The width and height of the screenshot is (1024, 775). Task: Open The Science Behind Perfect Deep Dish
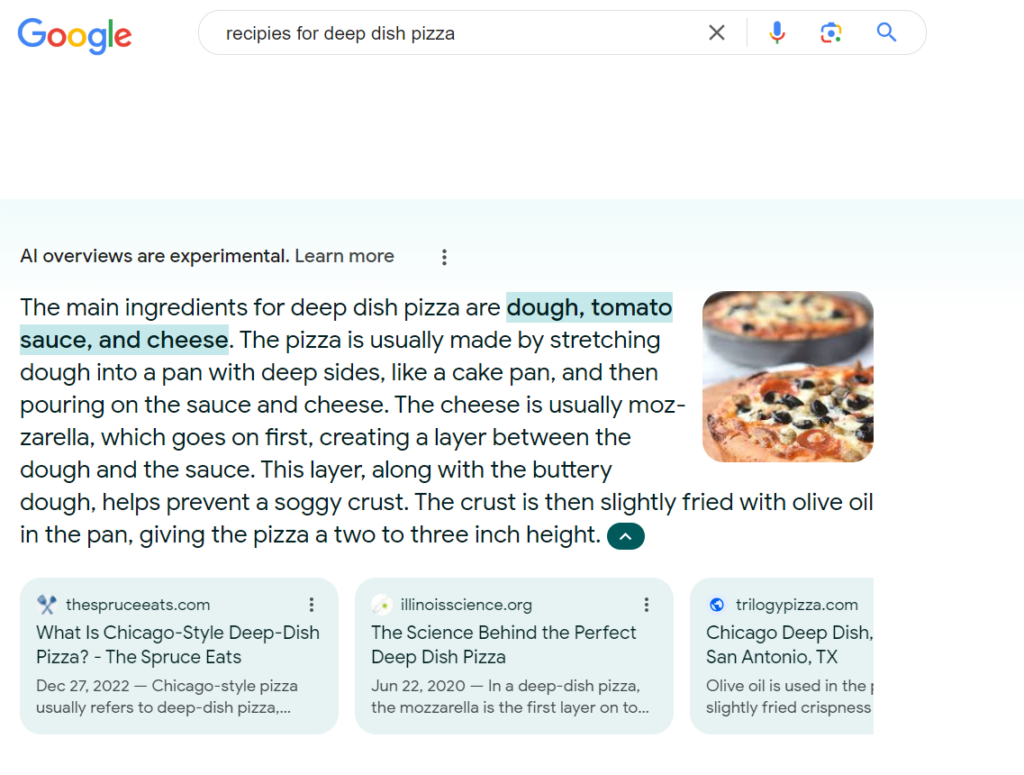(503, 645)
